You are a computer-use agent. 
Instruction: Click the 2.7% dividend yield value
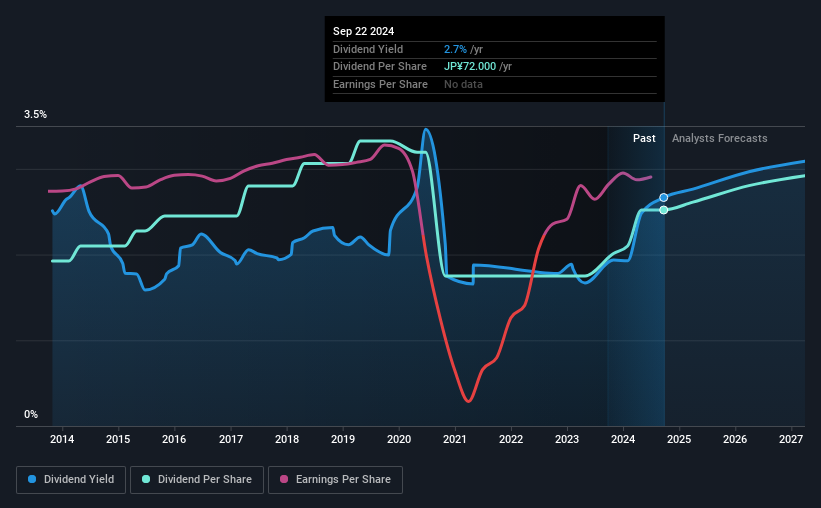(x=455, y=49)
